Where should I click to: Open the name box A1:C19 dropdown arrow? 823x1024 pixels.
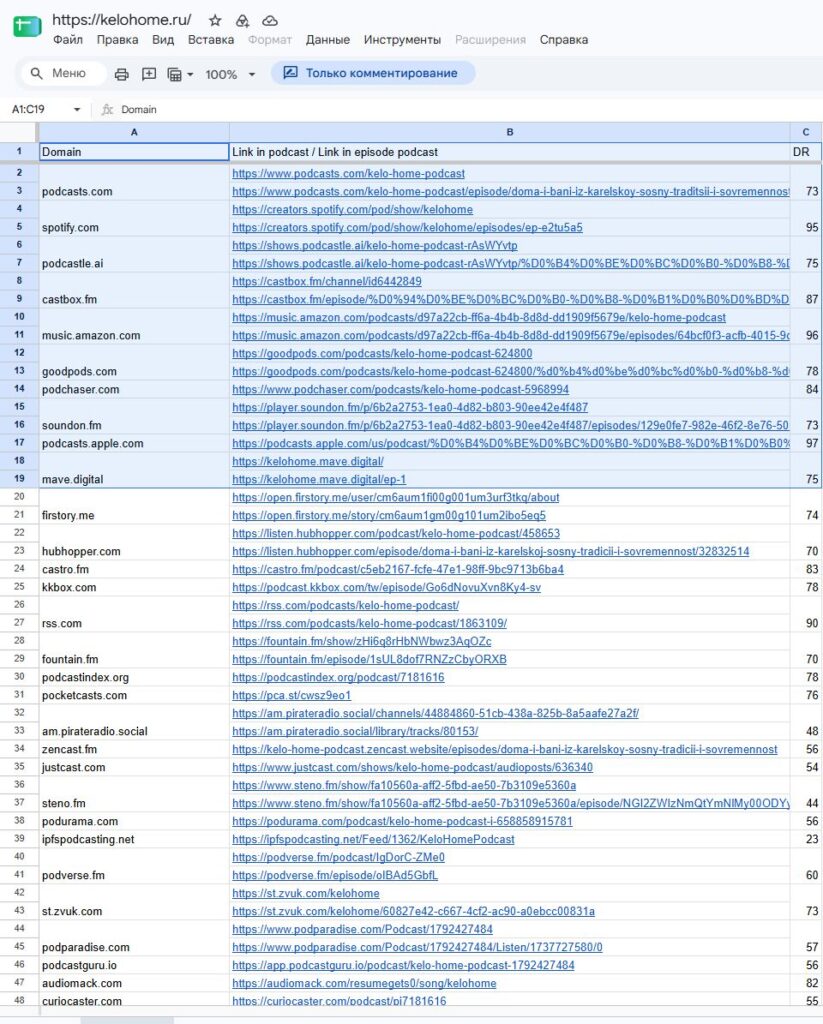pos(76,110)
